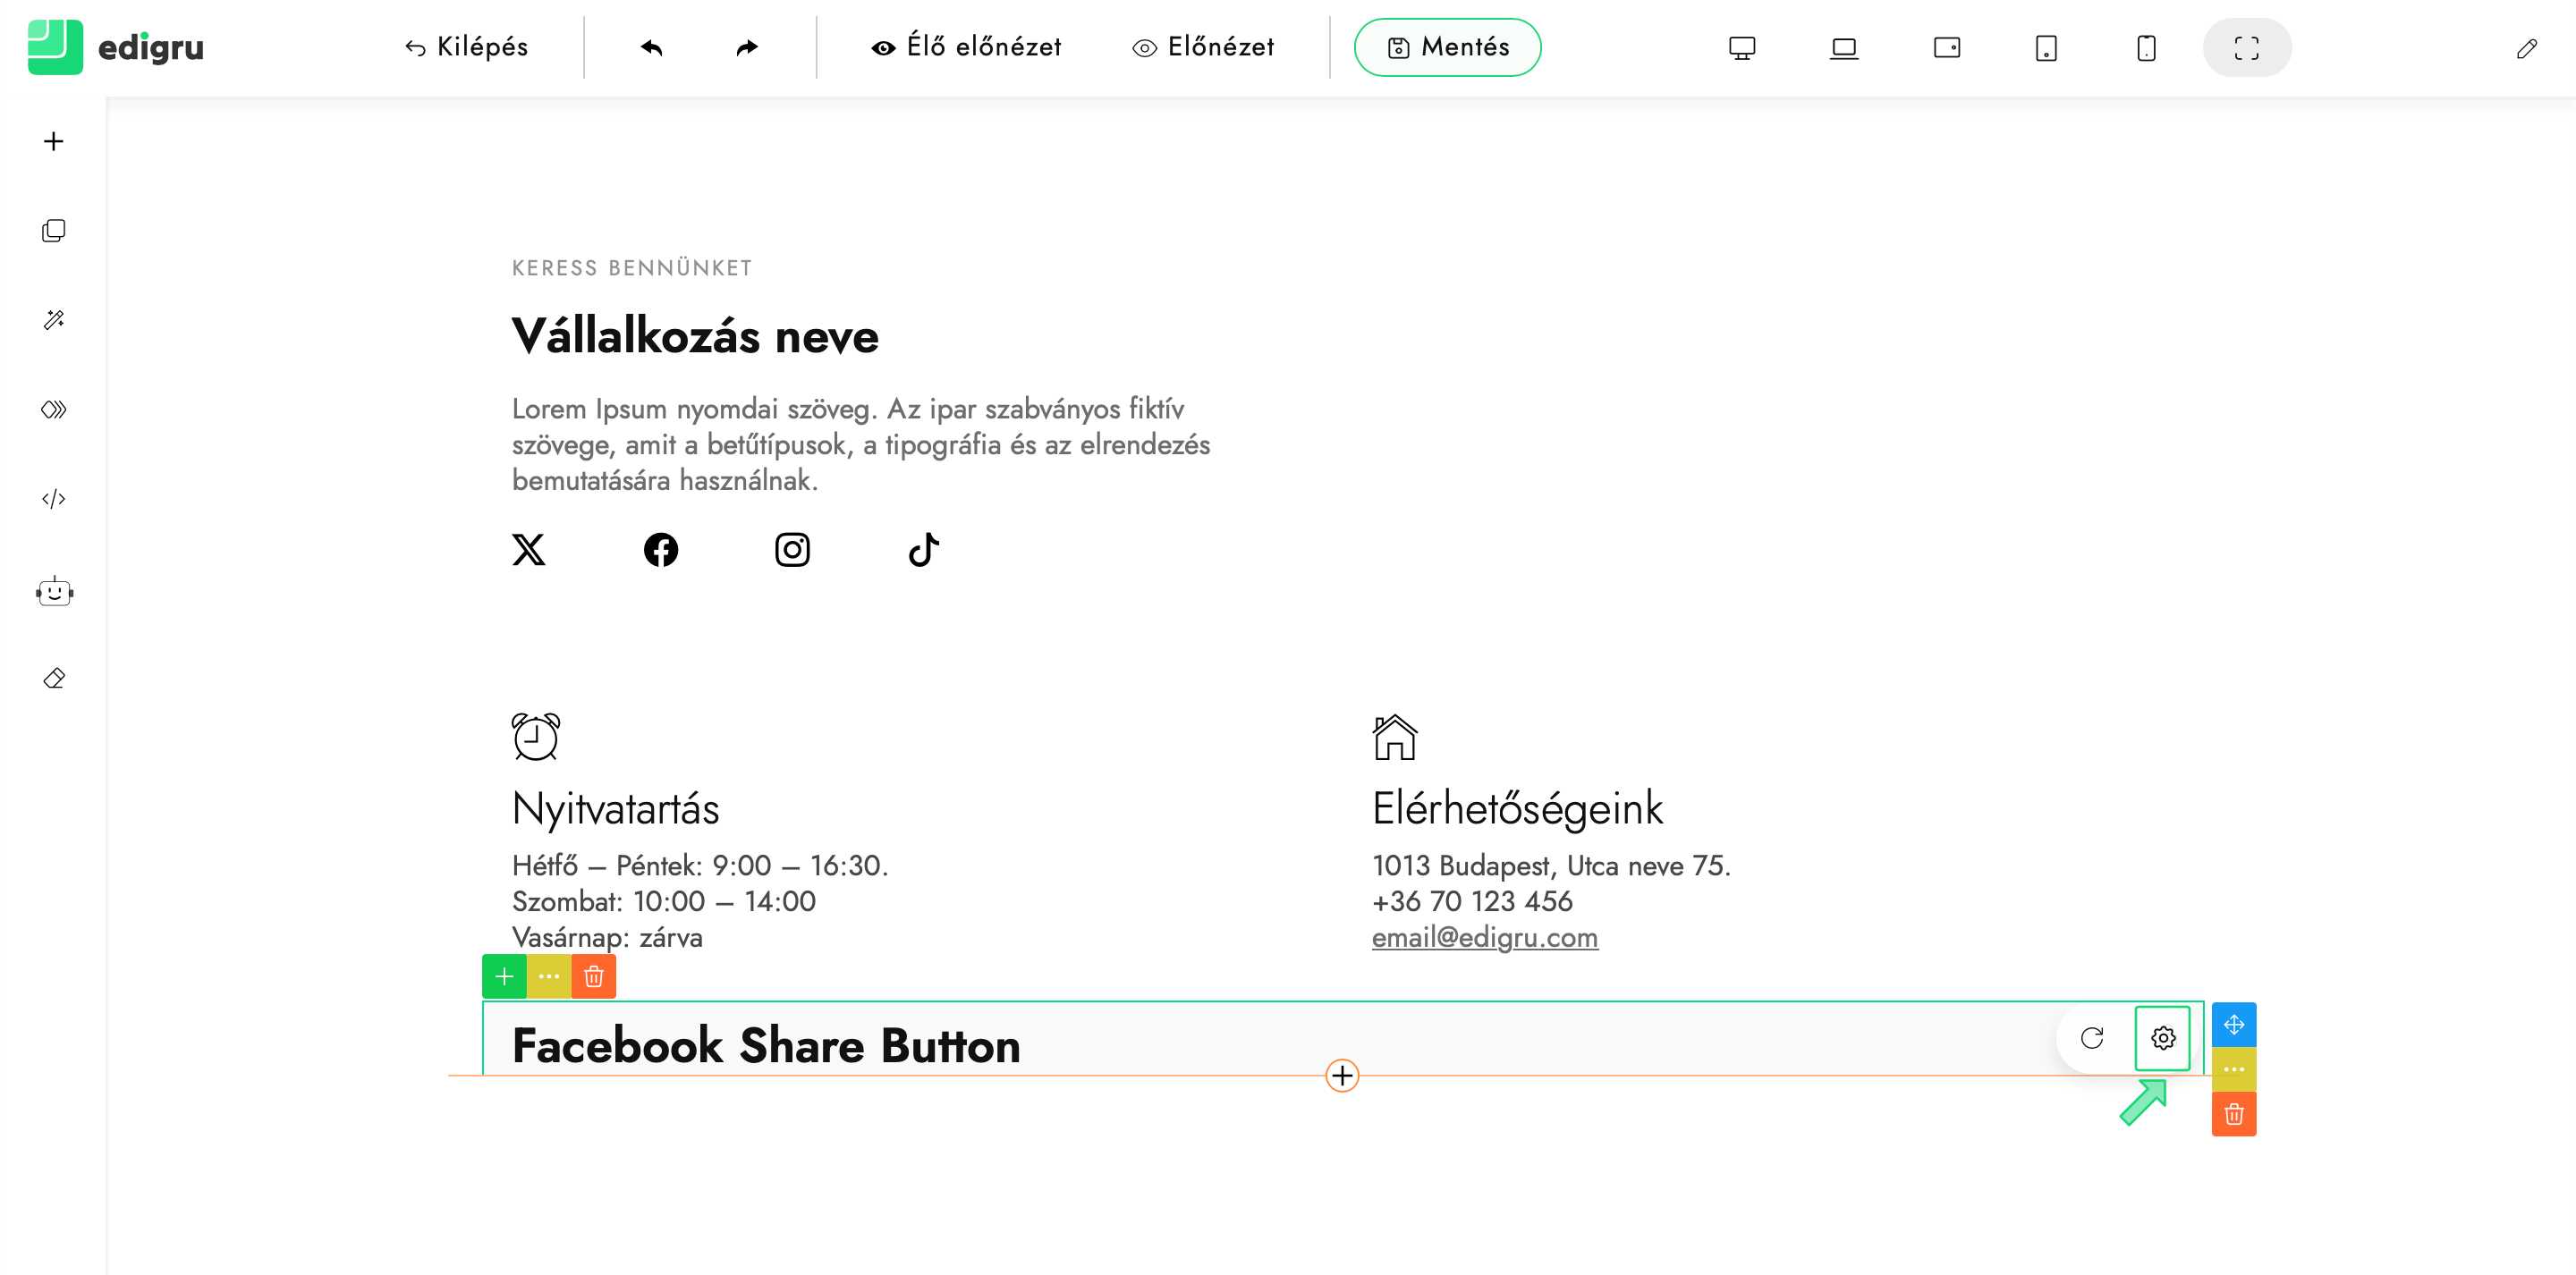The image size is (2576, 1275).
Task: Refresh the Facebook Share Button widget
Action: (x=2092, y=1038)
